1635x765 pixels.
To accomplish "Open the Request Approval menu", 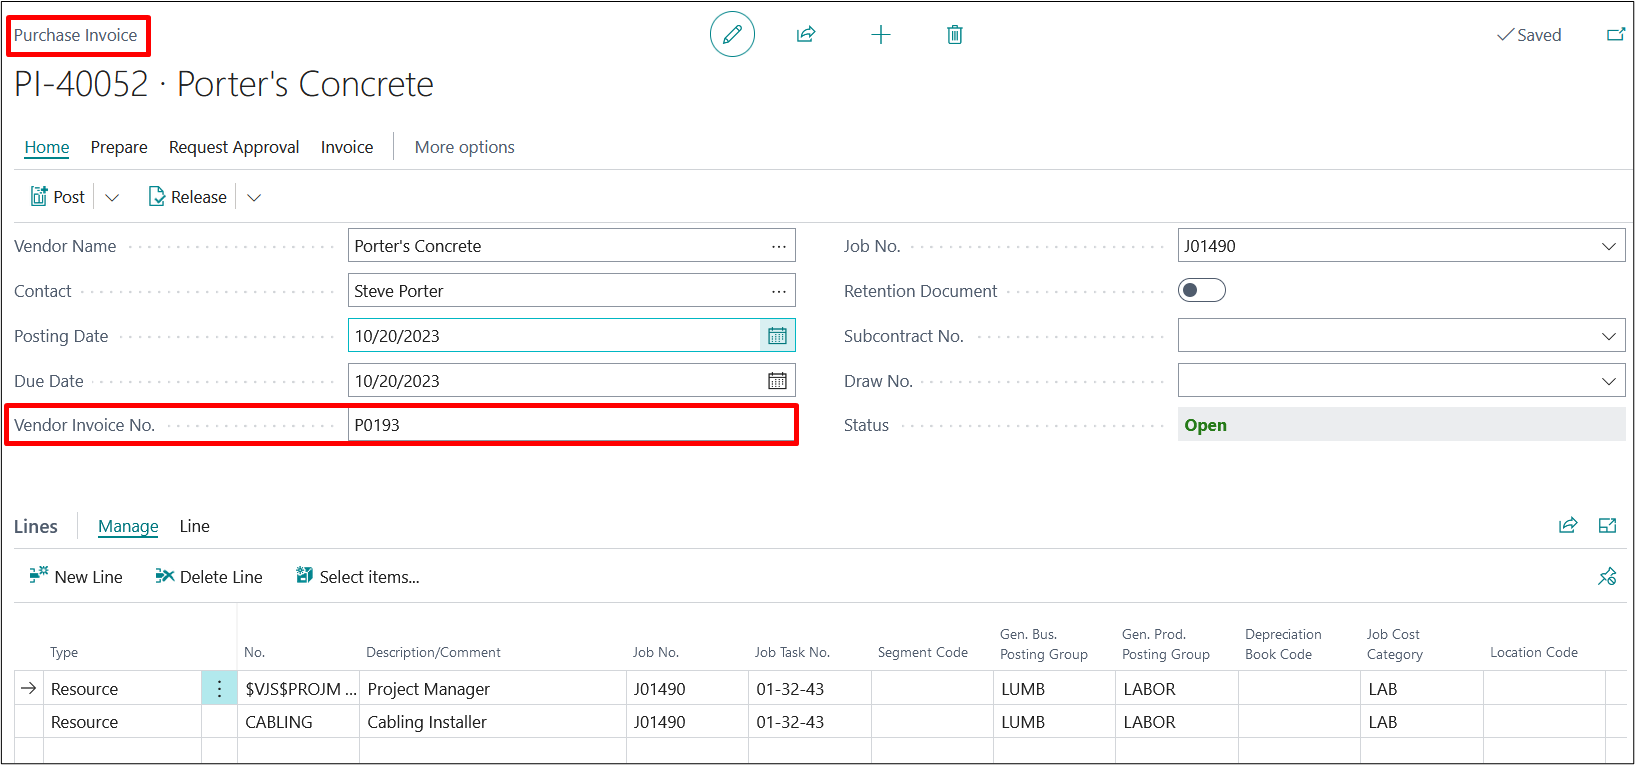I will click(234, 147).
